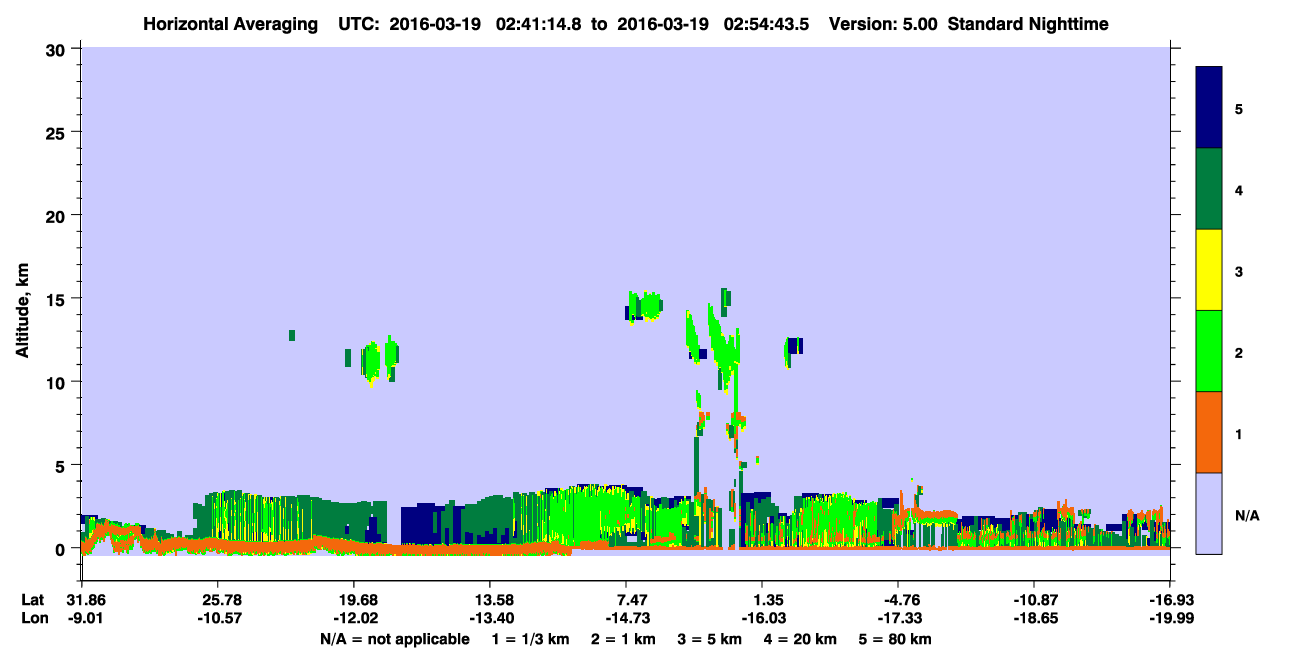Click the longitude value -13.40
Screen dimensions: 1300x667
490,618
